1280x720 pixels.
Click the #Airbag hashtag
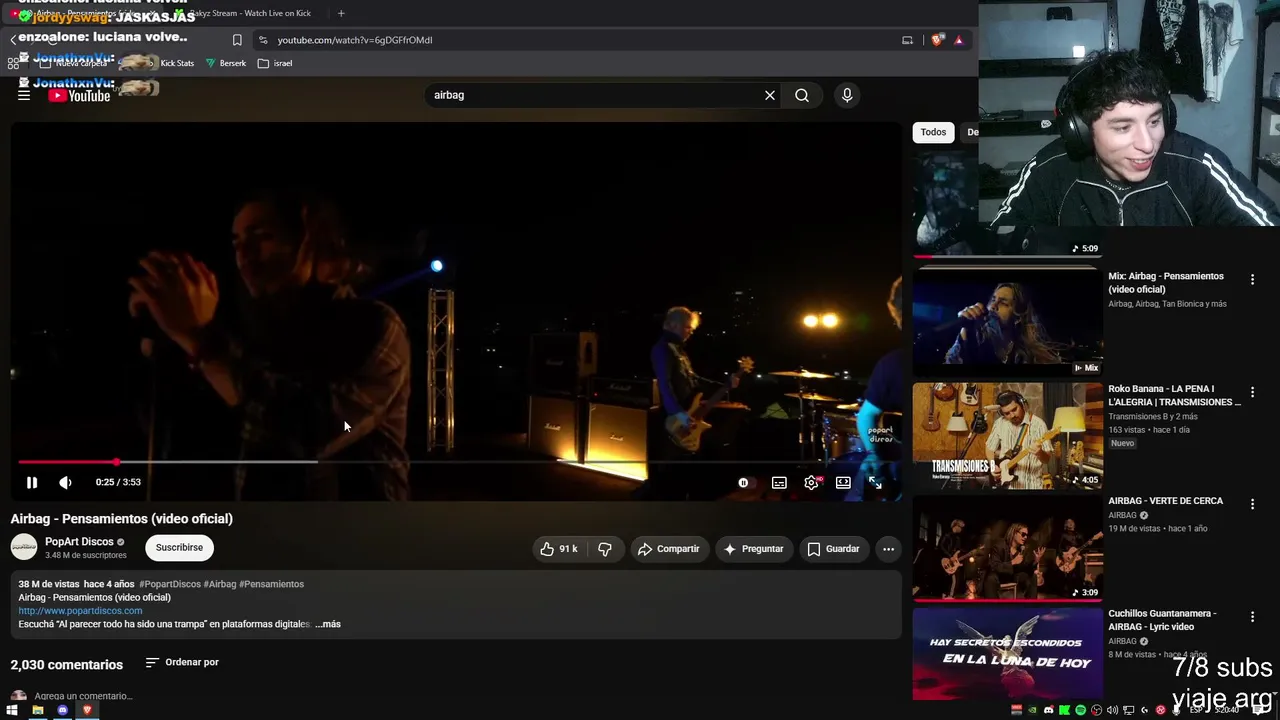tap(220, 584)
